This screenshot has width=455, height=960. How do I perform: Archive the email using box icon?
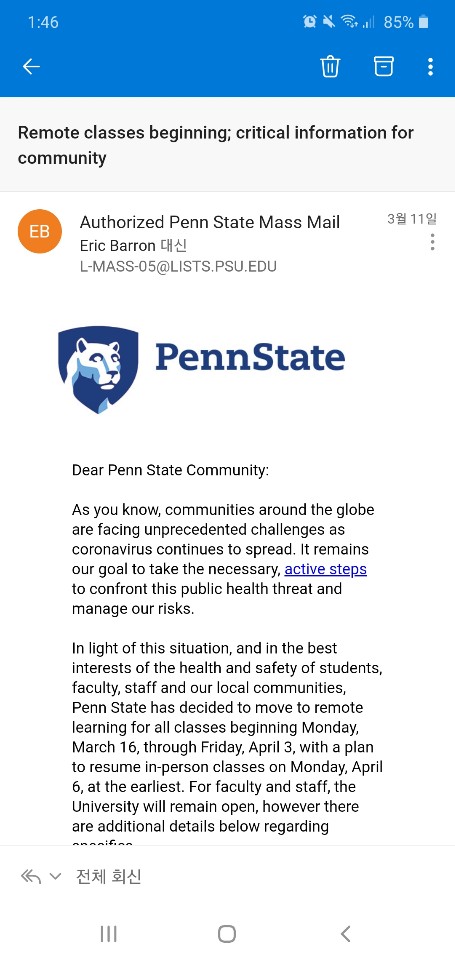(383, 66)
